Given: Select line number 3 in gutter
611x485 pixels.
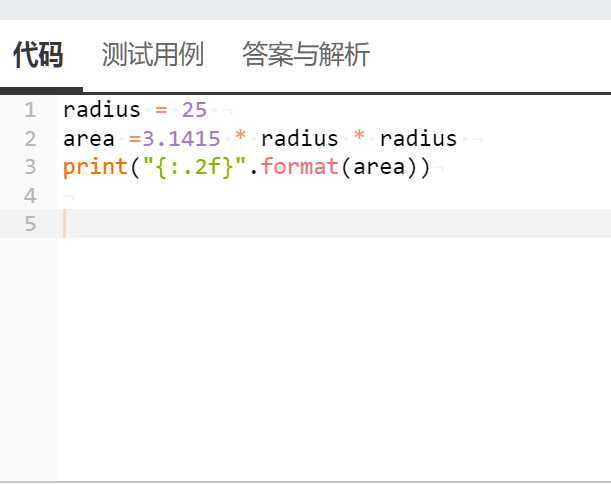Looking at the screenshot, I should tap(30, 167).
